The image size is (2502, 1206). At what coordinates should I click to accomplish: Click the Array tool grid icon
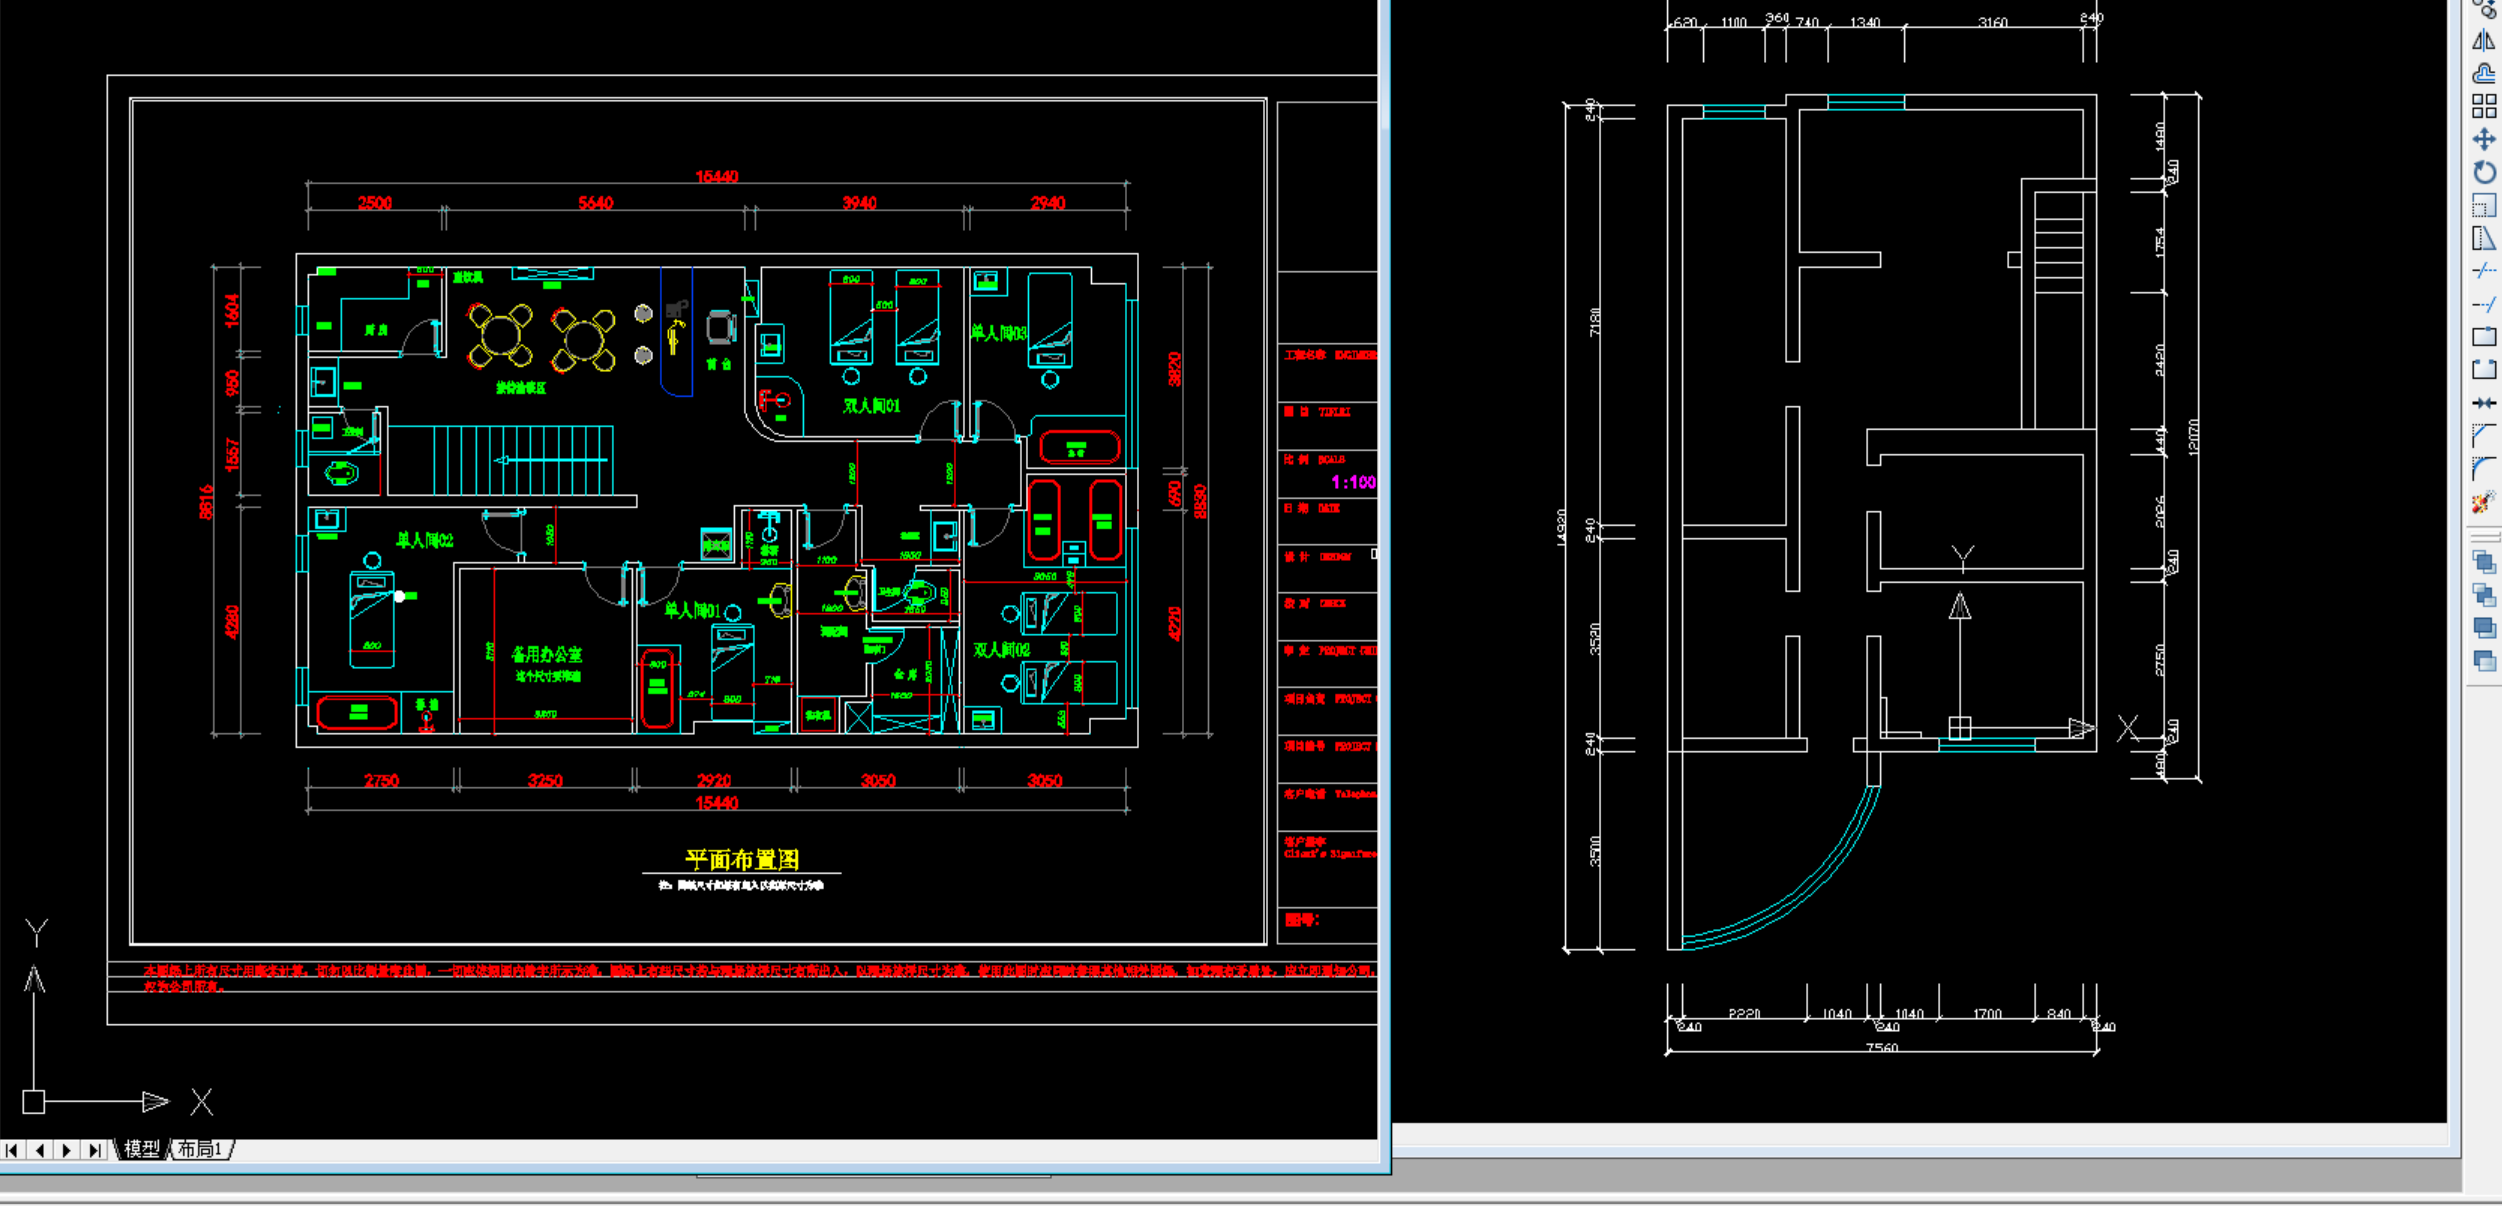tap(2483, 106)
